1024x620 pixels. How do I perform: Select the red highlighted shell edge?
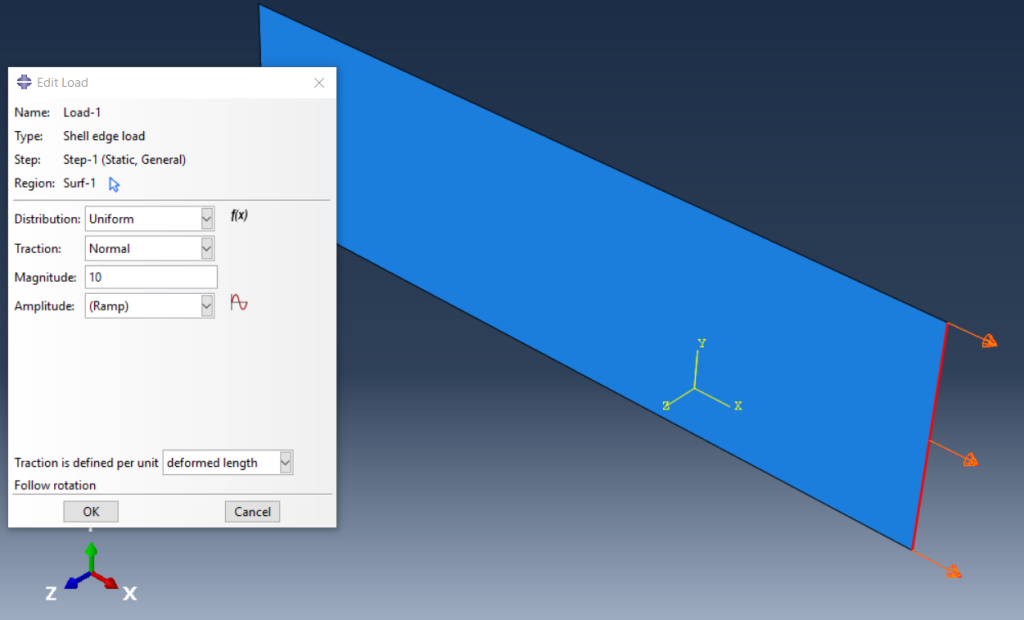point(929,435)
